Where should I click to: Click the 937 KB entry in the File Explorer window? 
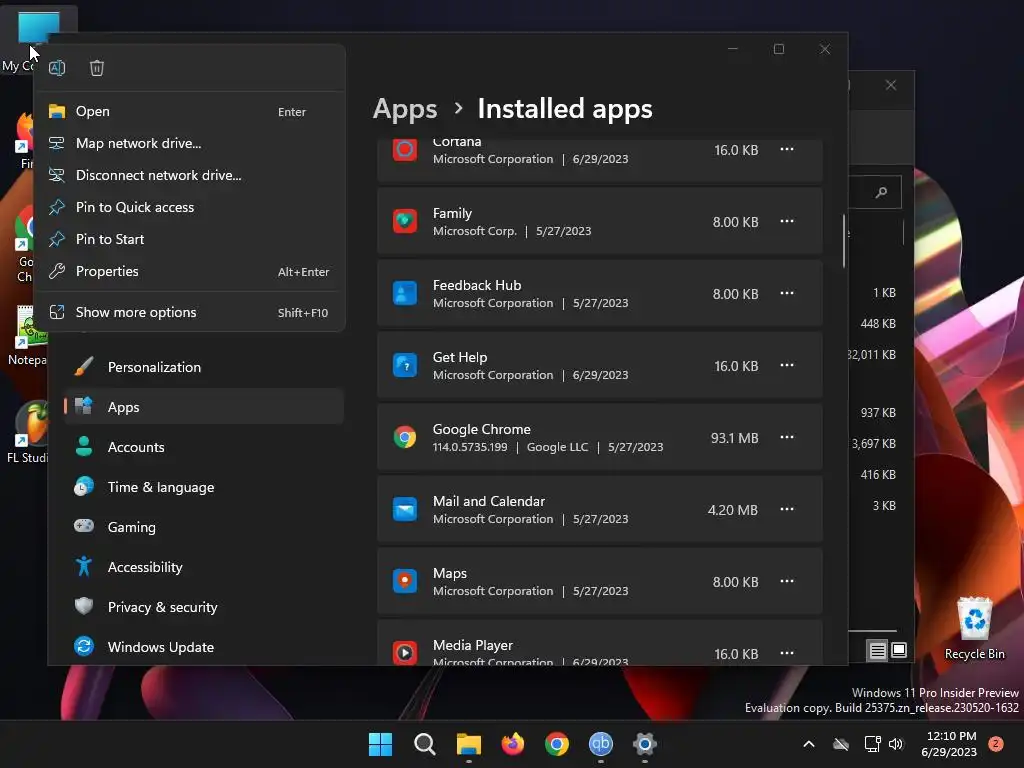point(878,413)
